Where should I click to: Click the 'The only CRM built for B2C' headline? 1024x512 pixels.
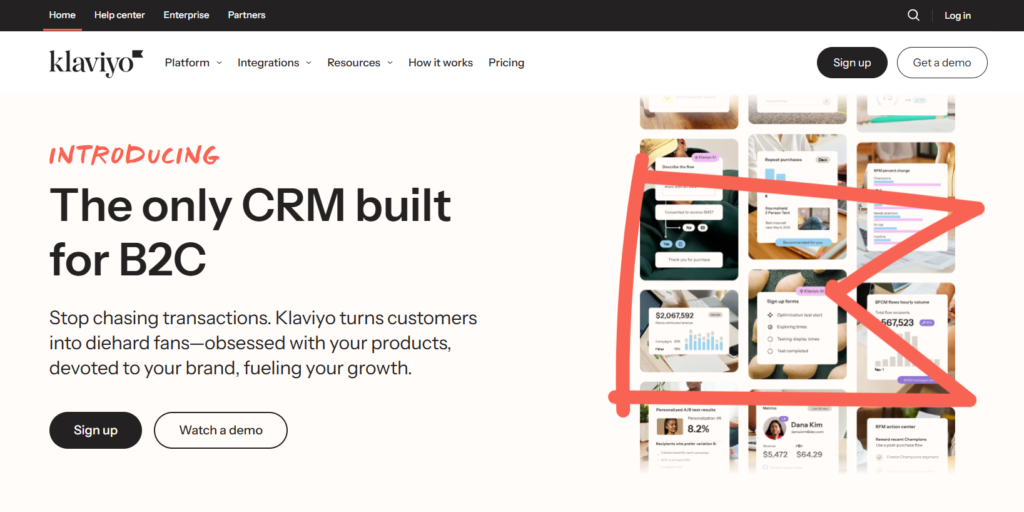coord(250,232)
